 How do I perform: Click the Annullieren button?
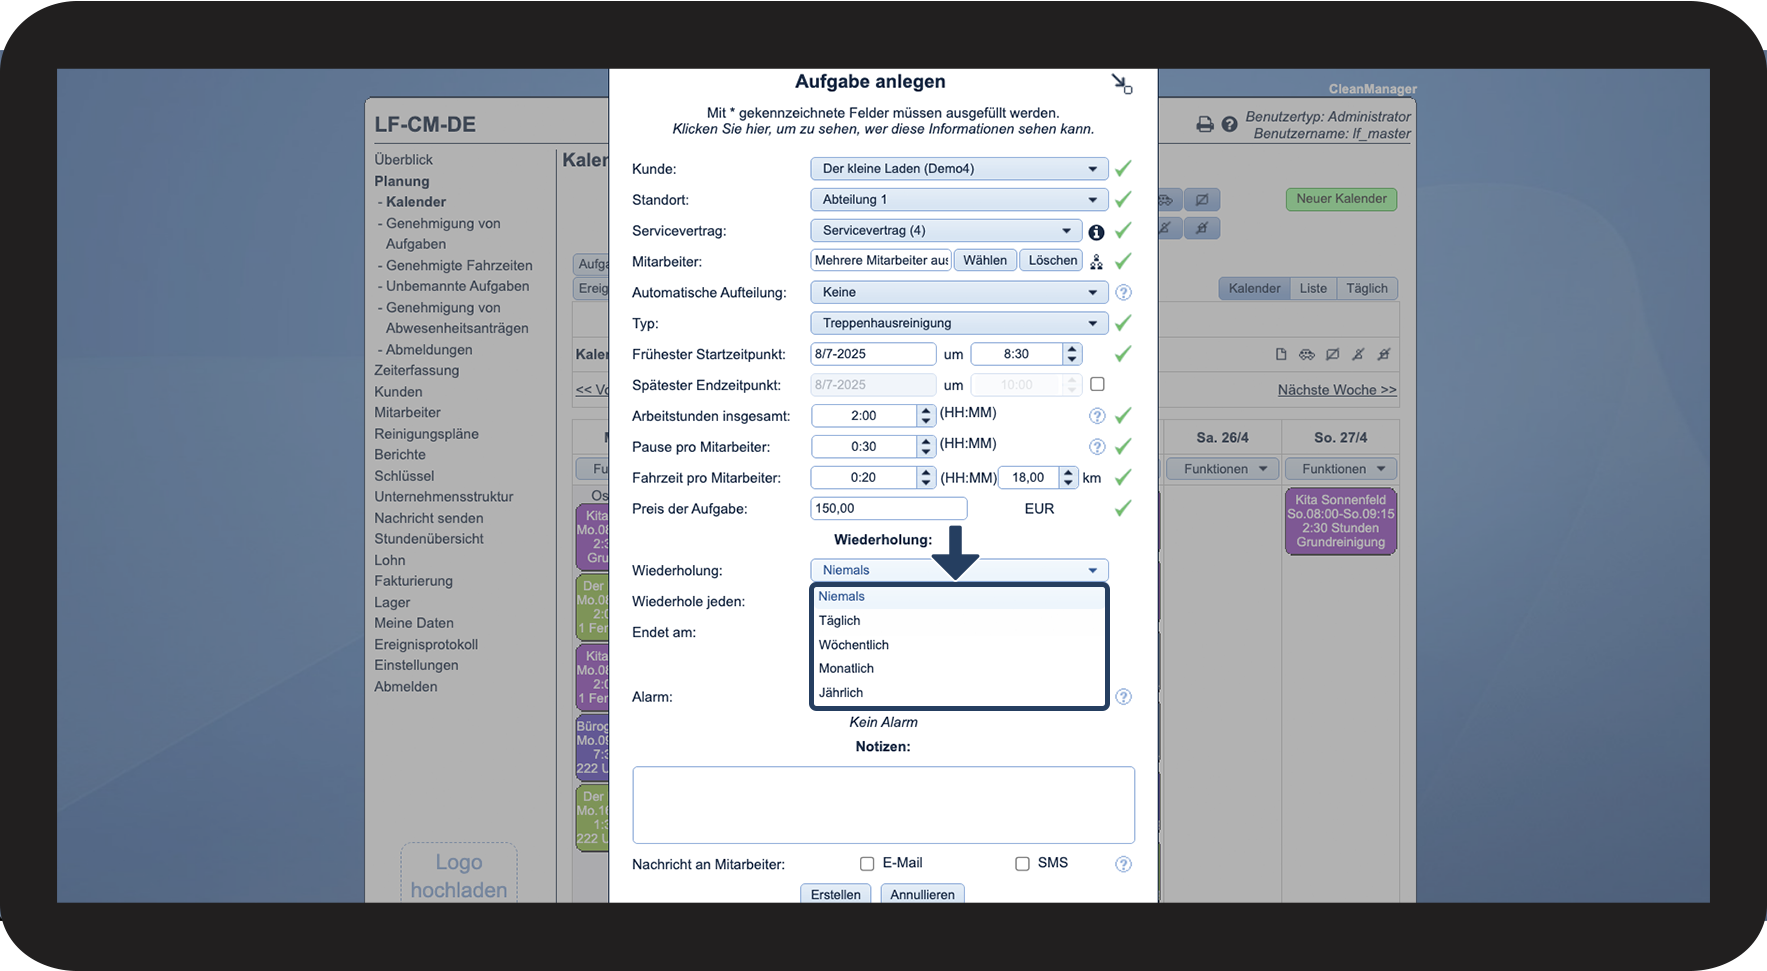(x=922, y=894)
